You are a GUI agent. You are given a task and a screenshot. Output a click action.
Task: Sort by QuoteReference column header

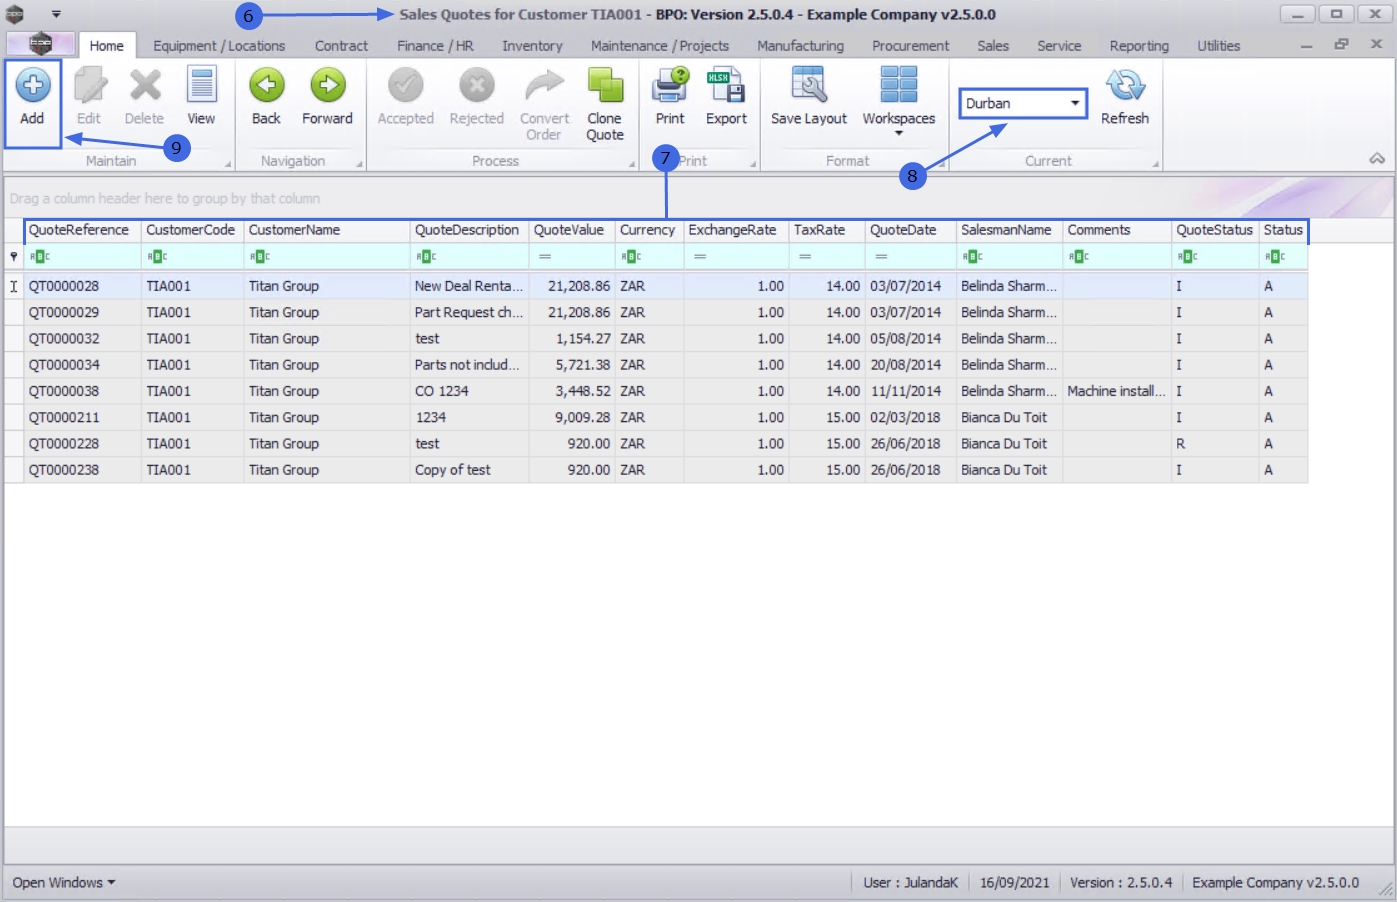[83, 230]
